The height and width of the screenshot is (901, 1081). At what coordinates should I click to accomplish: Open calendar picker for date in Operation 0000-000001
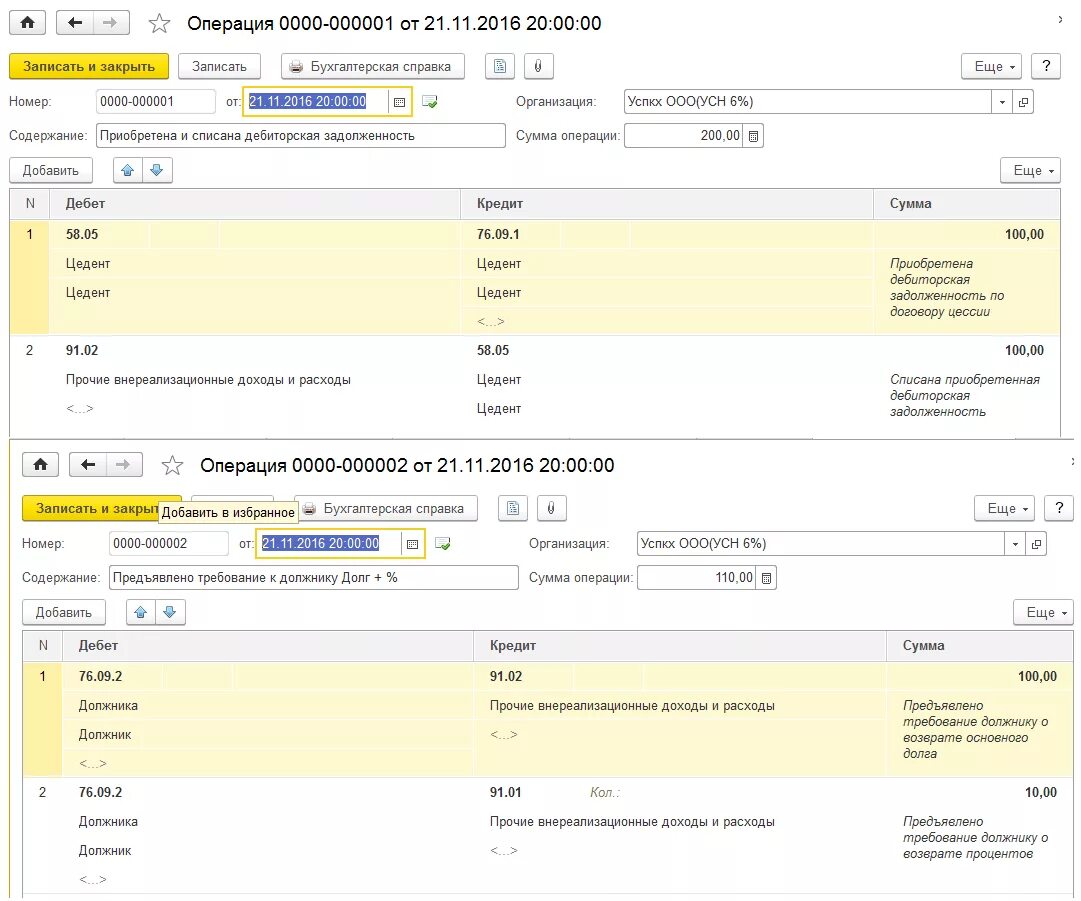point(399,102)
